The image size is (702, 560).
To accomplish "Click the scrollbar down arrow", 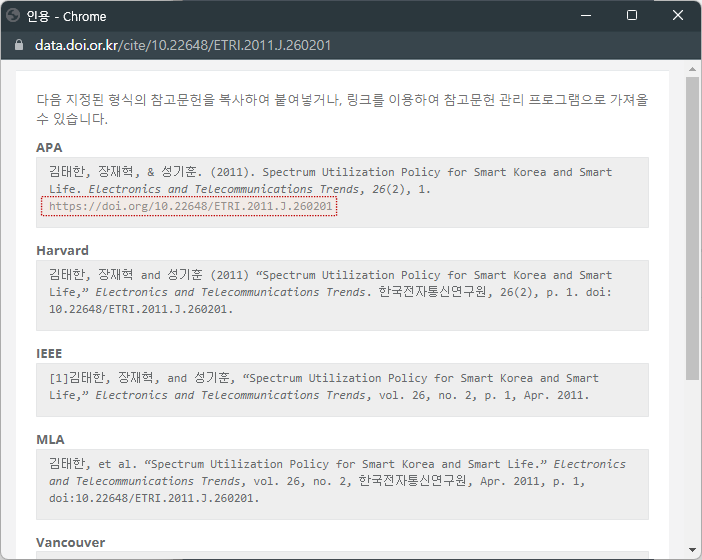I will tap(692, 550).
